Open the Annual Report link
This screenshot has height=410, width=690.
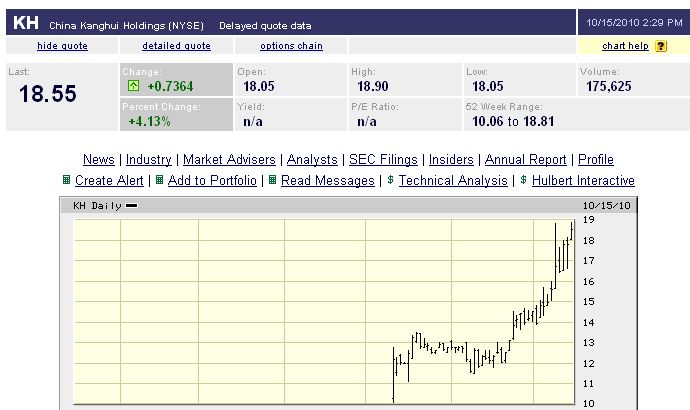(525, 159)
